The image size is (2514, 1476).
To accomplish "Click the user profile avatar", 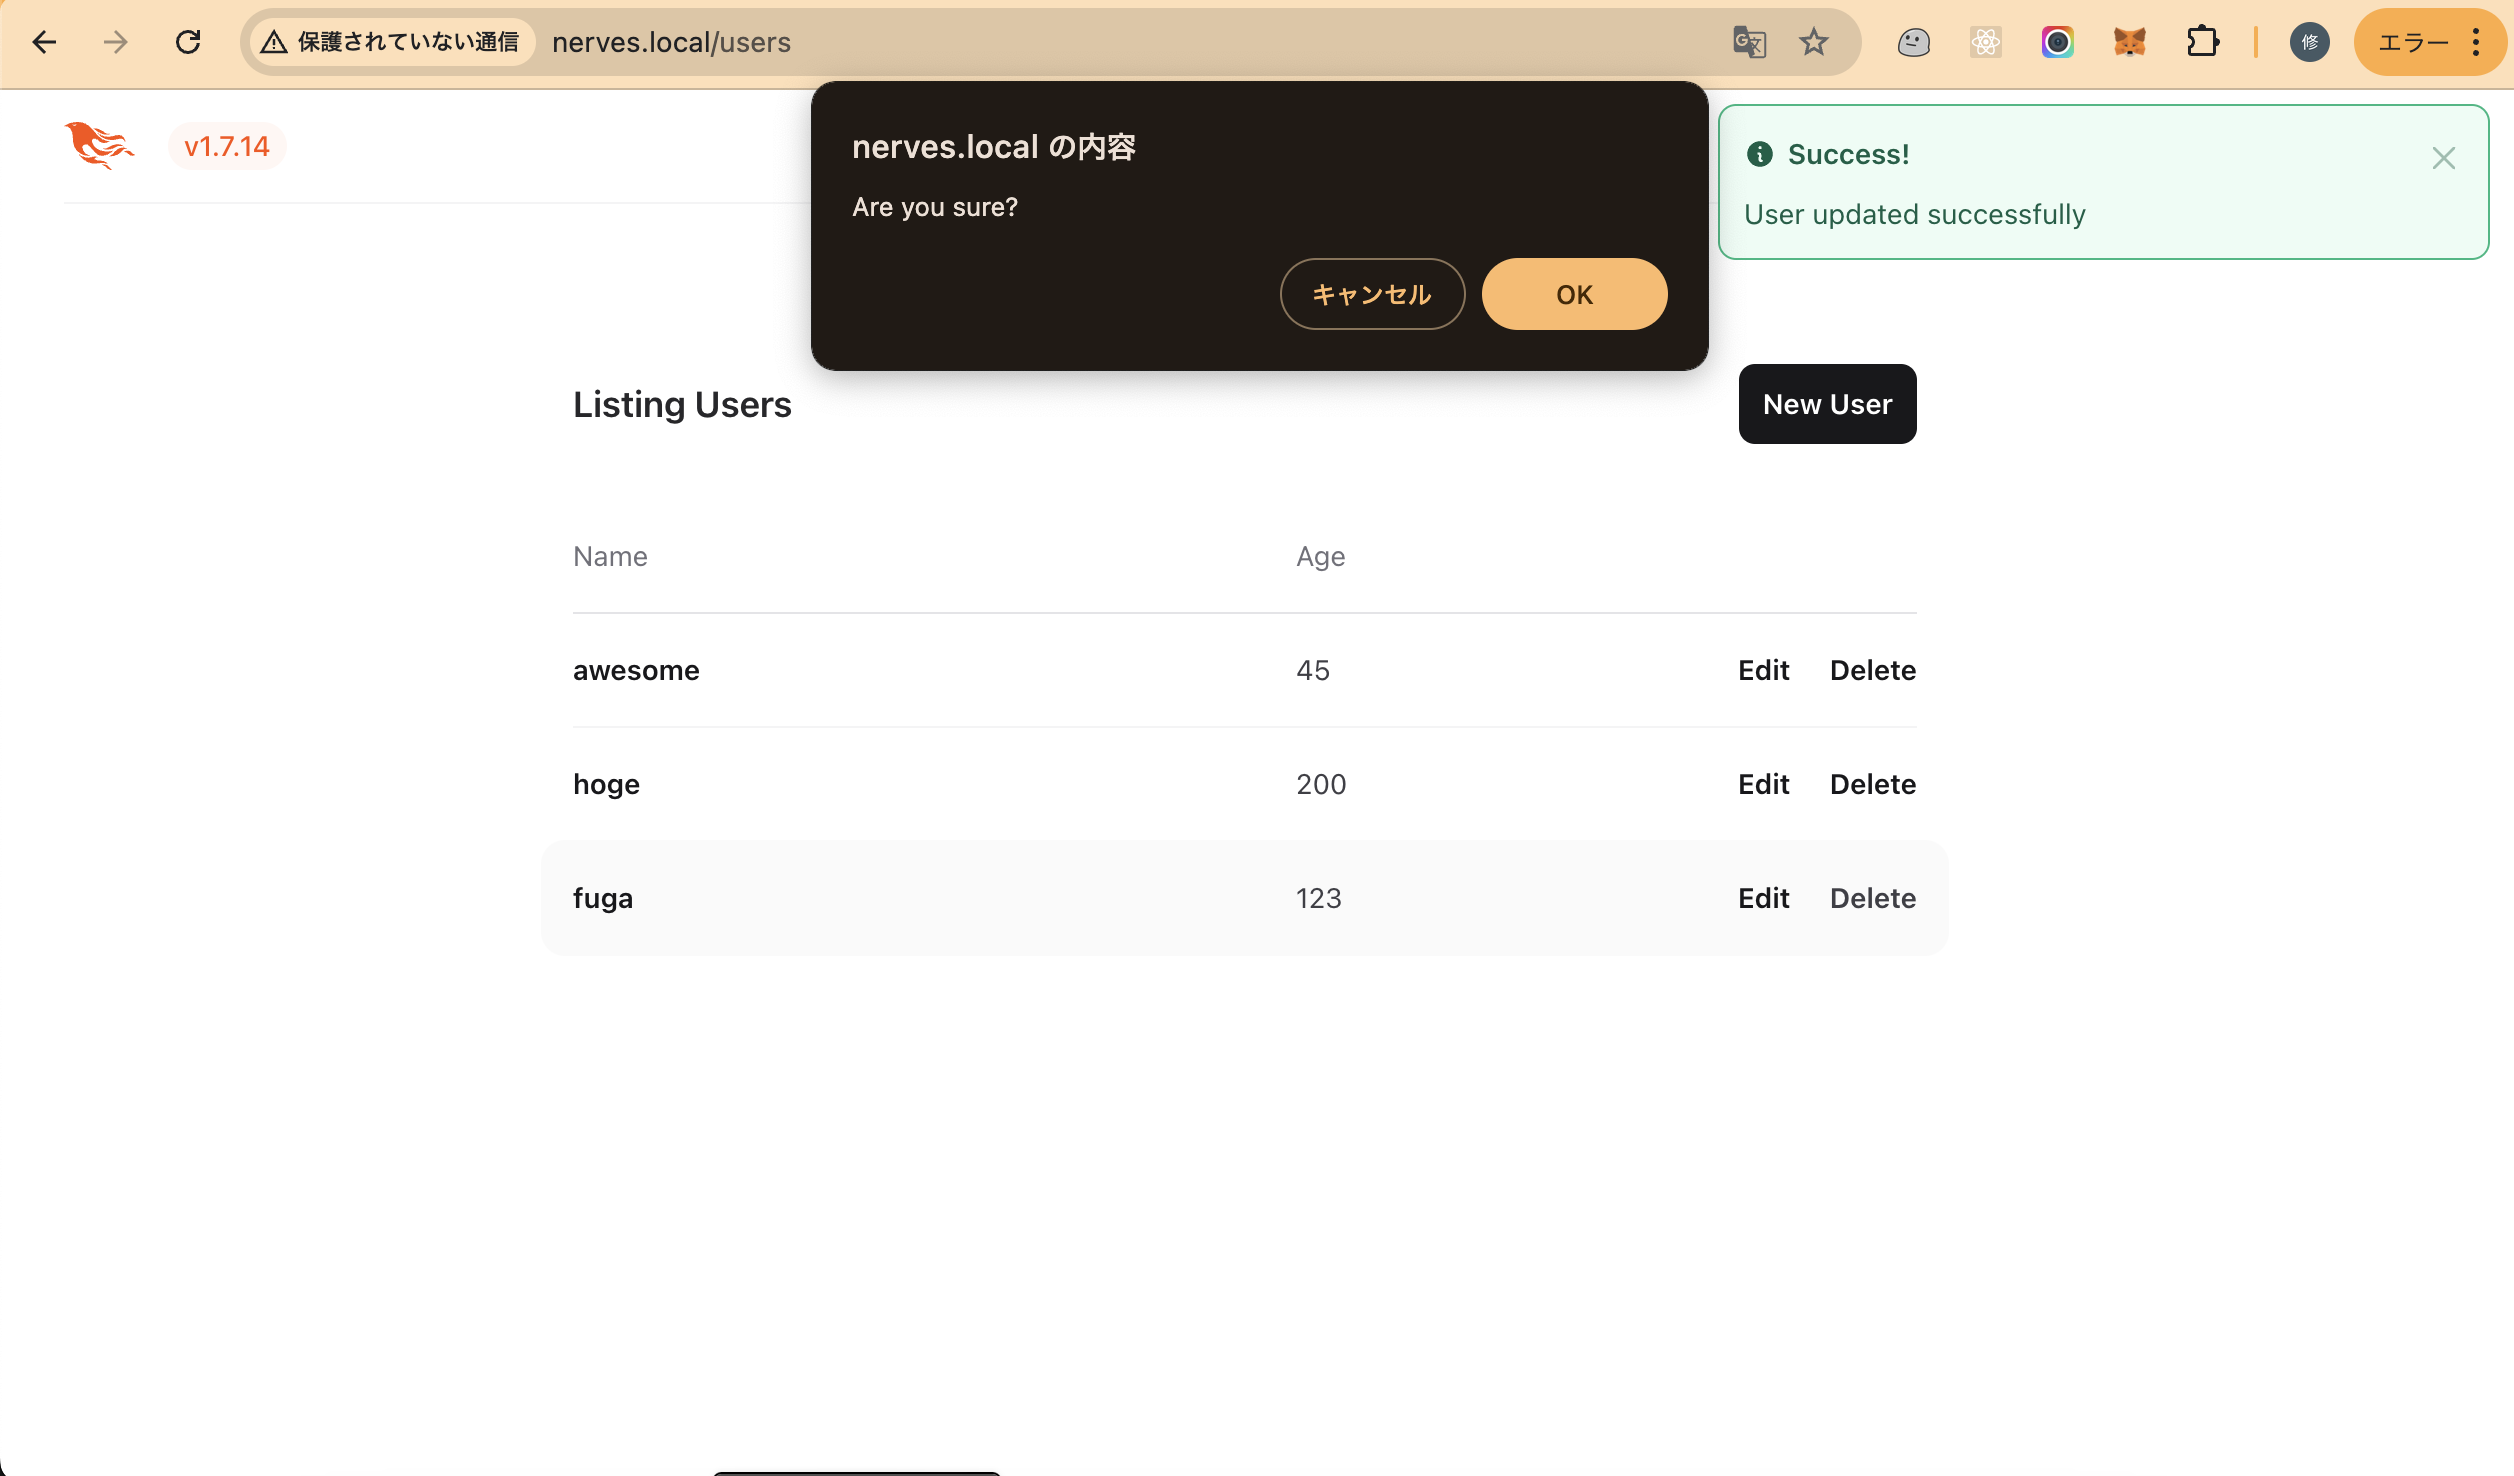I will tap(2309, 42).
